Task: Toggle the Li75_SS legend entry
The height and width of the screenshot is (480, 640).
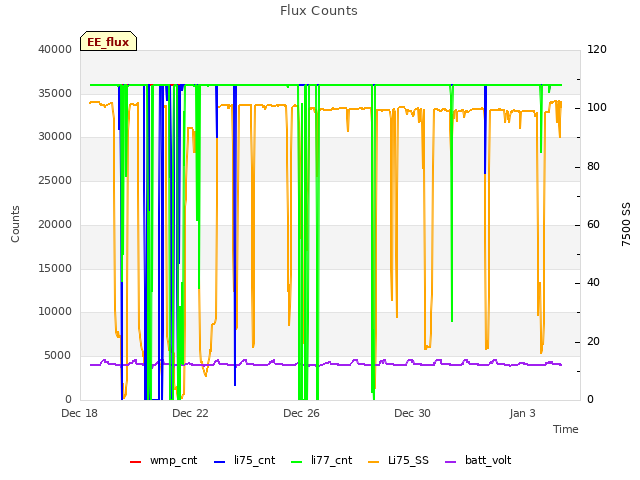Action: point(398,460)
